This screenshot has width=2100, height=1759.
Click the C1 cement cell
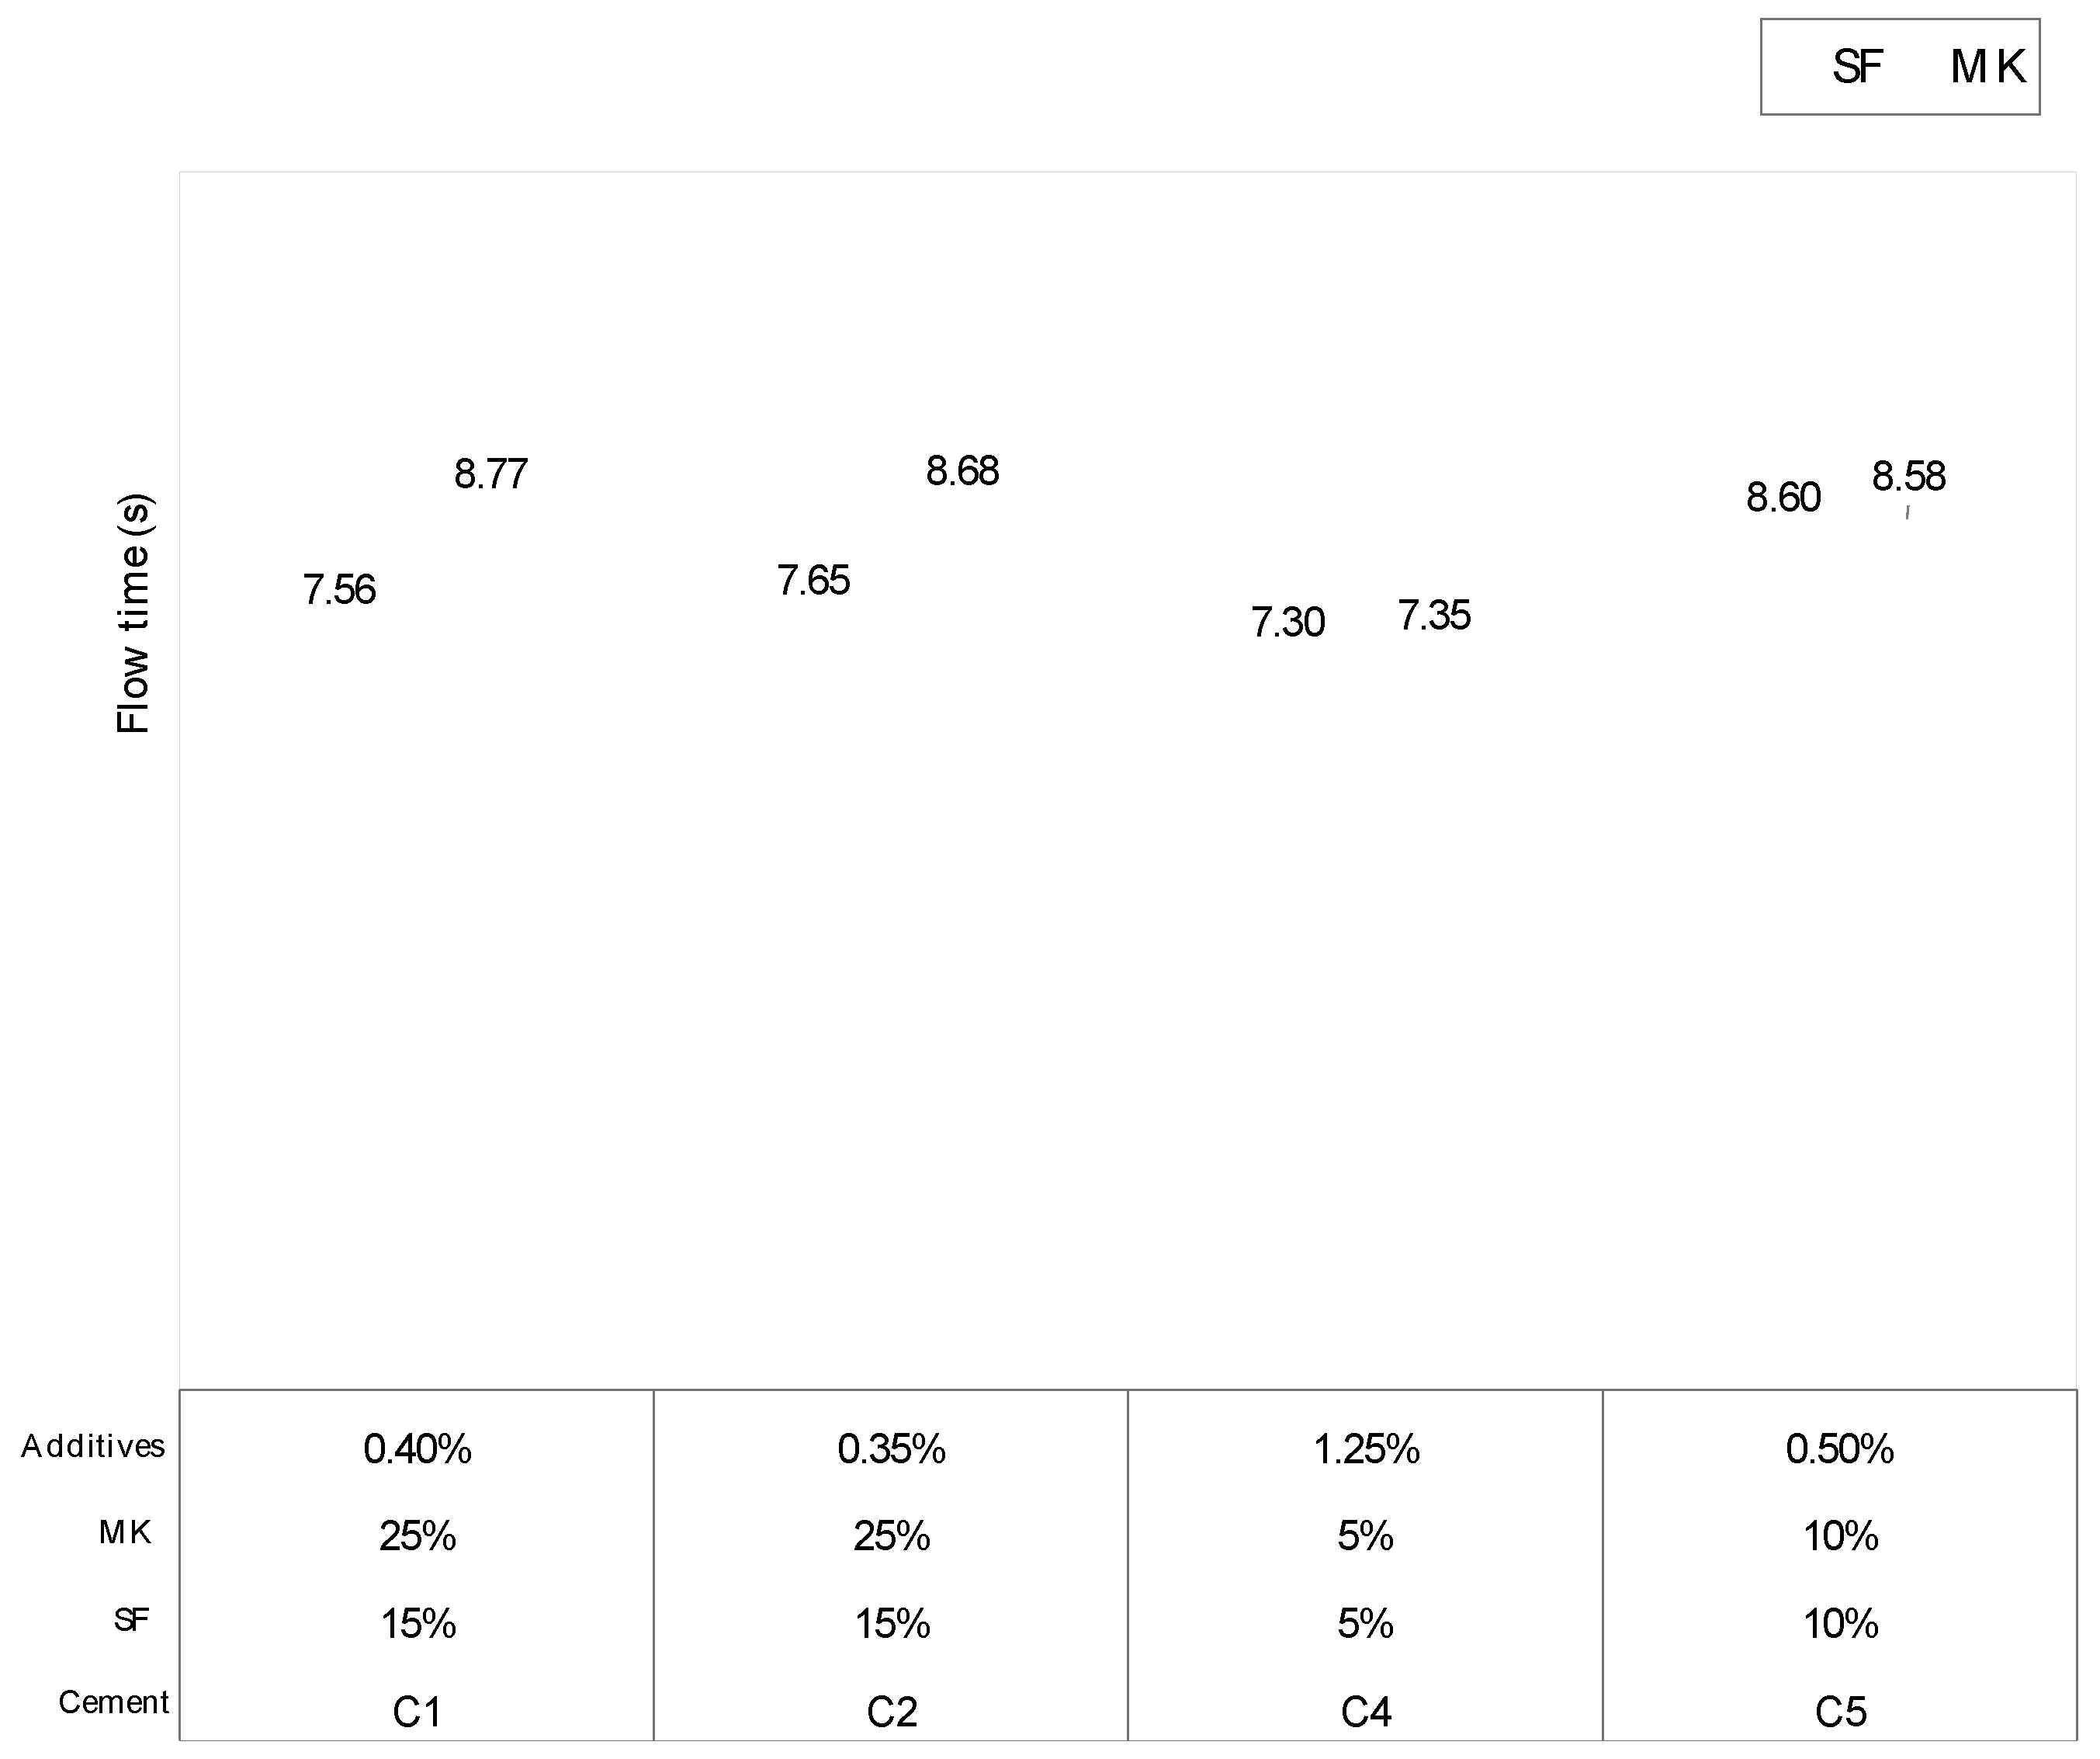(417, 1713)
